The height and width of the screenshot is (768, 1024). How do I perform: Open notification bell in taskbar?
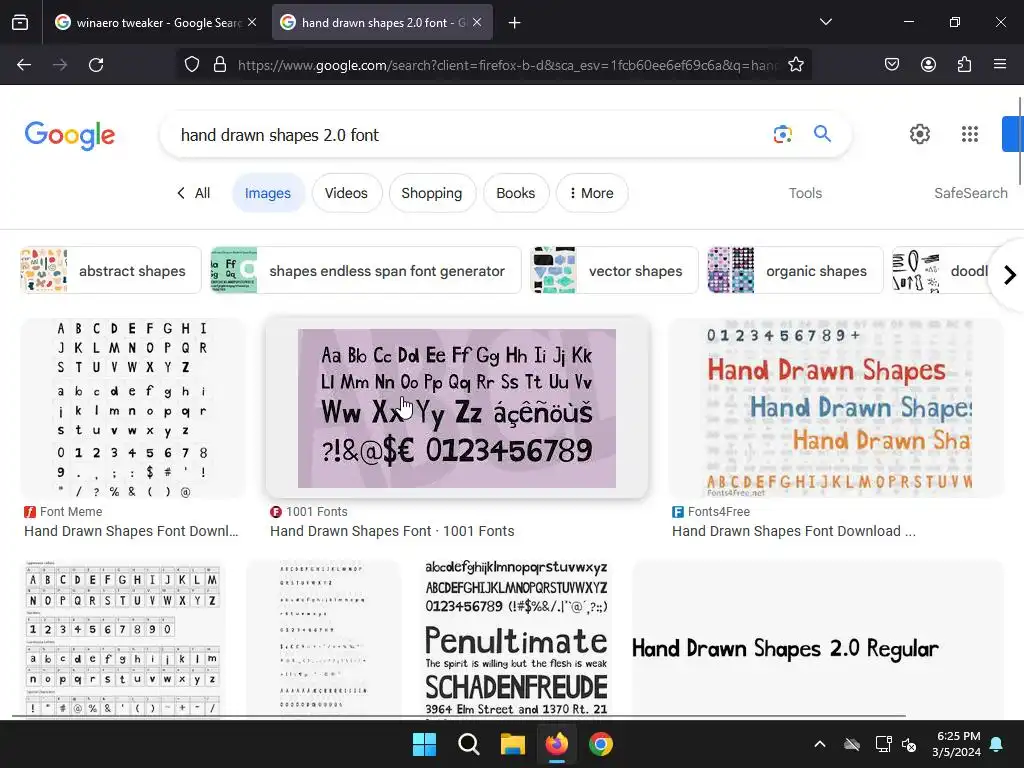point(997,744)
